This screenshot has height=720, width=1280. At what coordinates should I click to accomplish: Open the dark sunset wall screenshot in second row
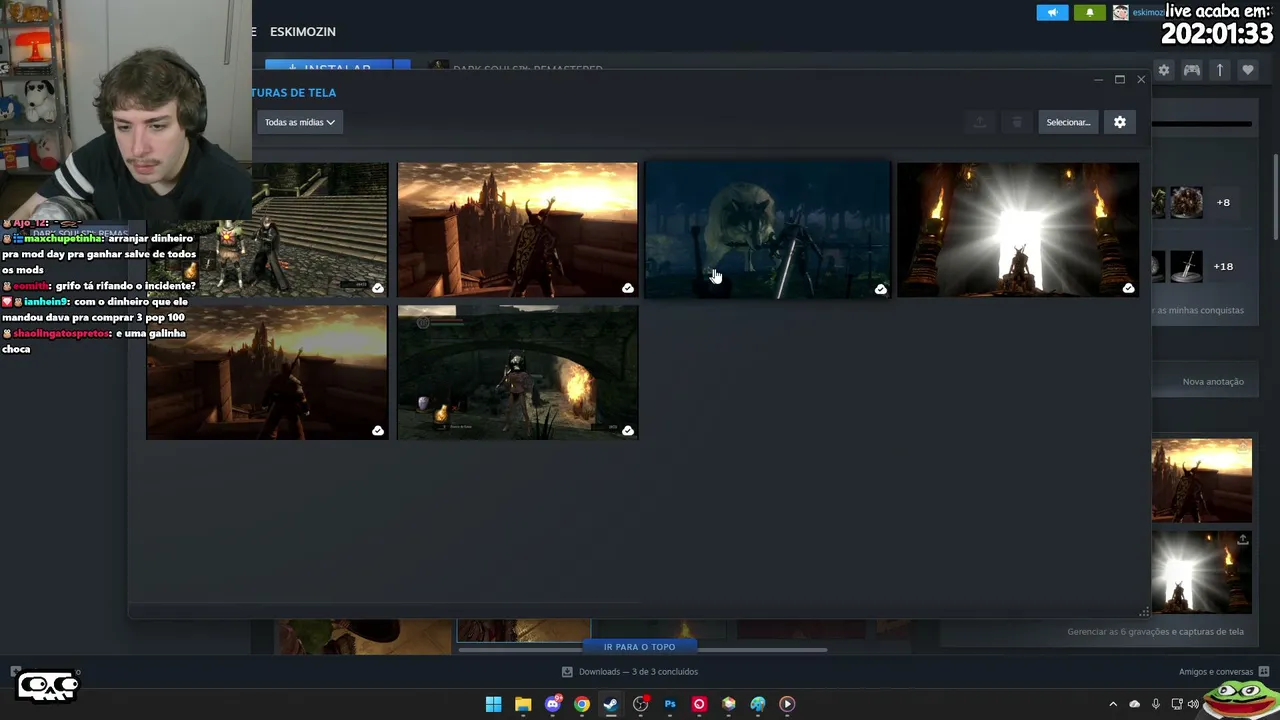click(267, 372)
